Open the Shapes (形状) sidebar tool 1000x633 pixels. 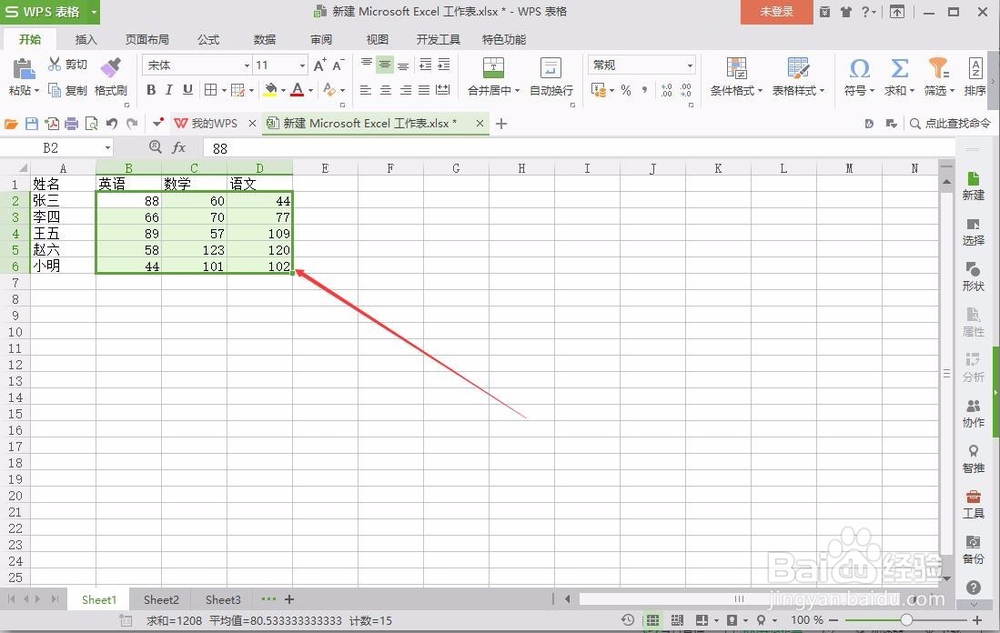coord(973,277)
